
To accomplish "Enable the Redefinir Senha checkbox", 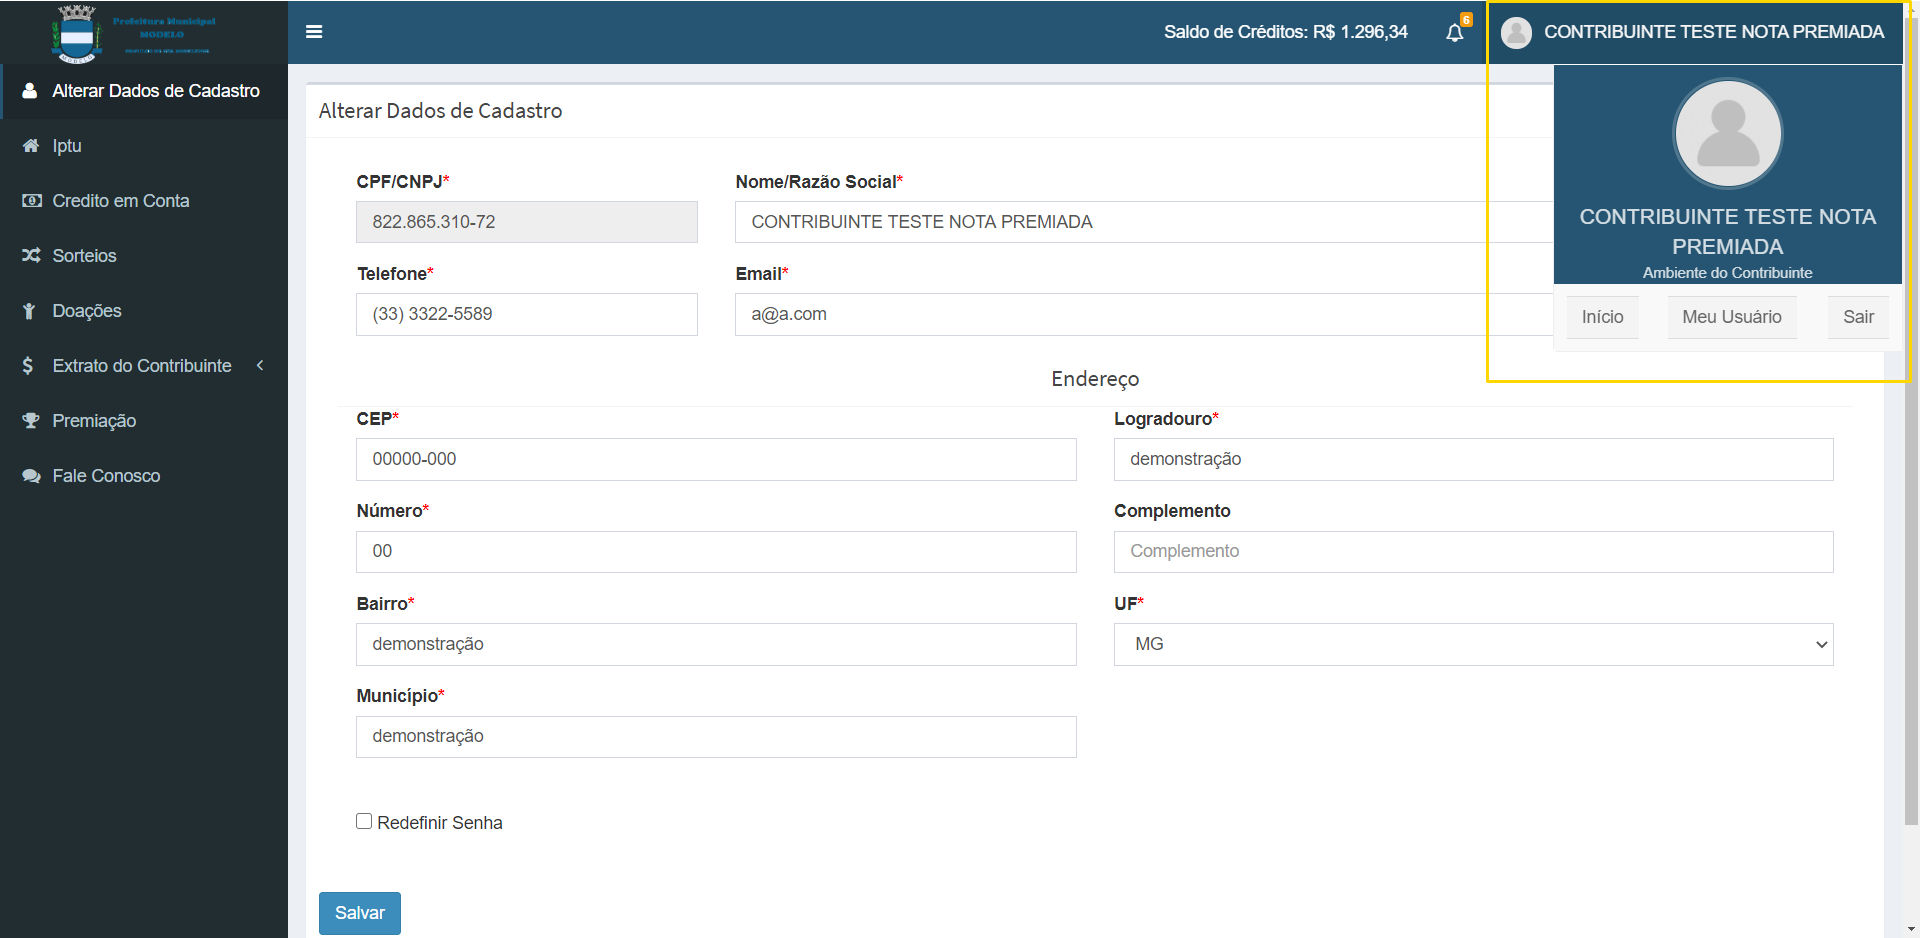I will click(364, 821).
